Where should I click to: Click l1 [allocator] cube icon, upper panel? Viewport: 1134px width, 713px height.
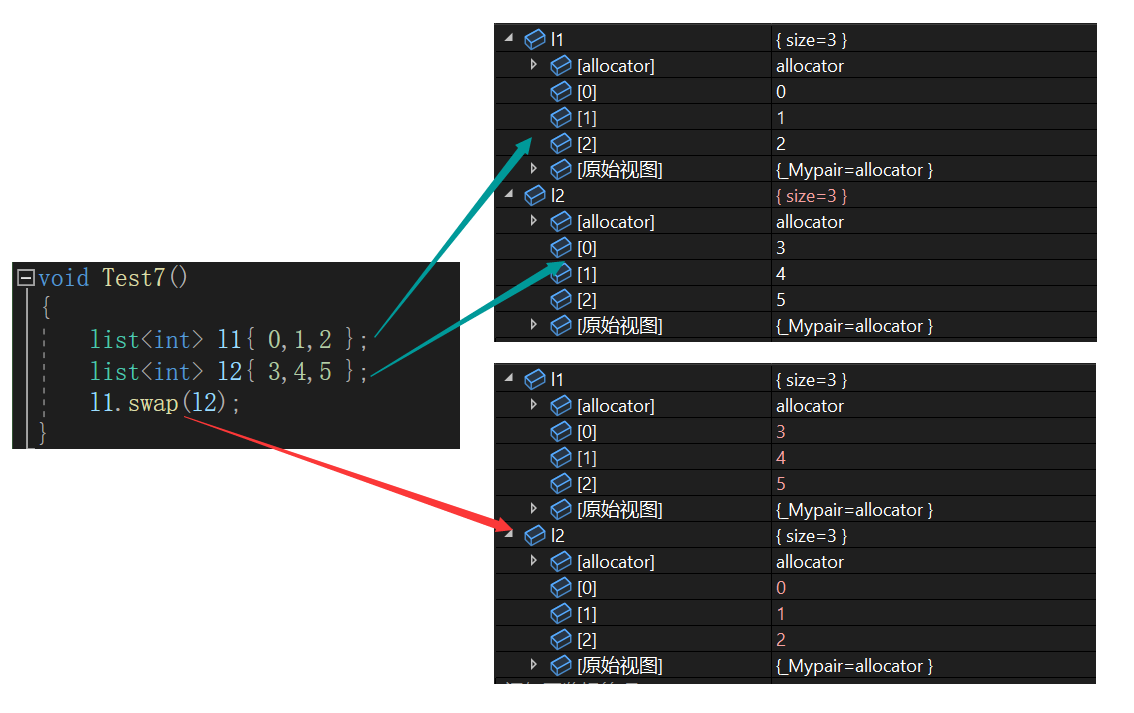coord(561,65)
